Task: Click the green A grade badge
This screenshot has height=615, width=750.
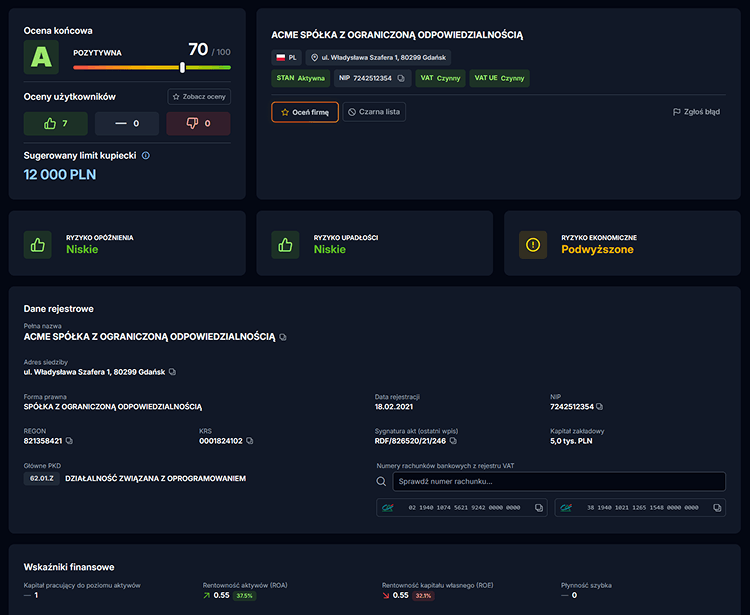Action: (41, 57)
